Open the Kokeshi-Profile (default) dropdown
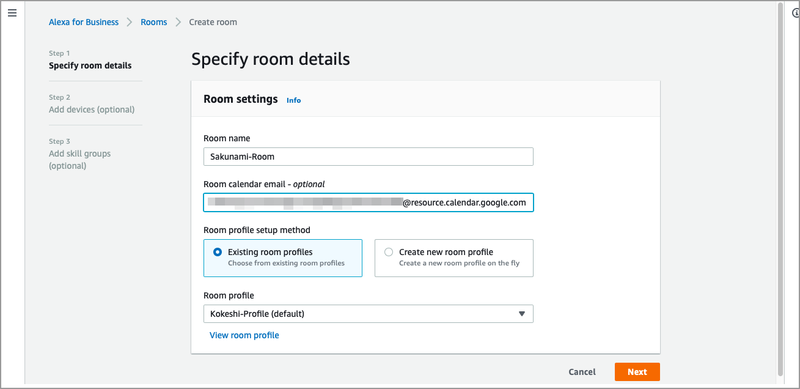Viewport: 800px width, 389px height. point(368,314)
